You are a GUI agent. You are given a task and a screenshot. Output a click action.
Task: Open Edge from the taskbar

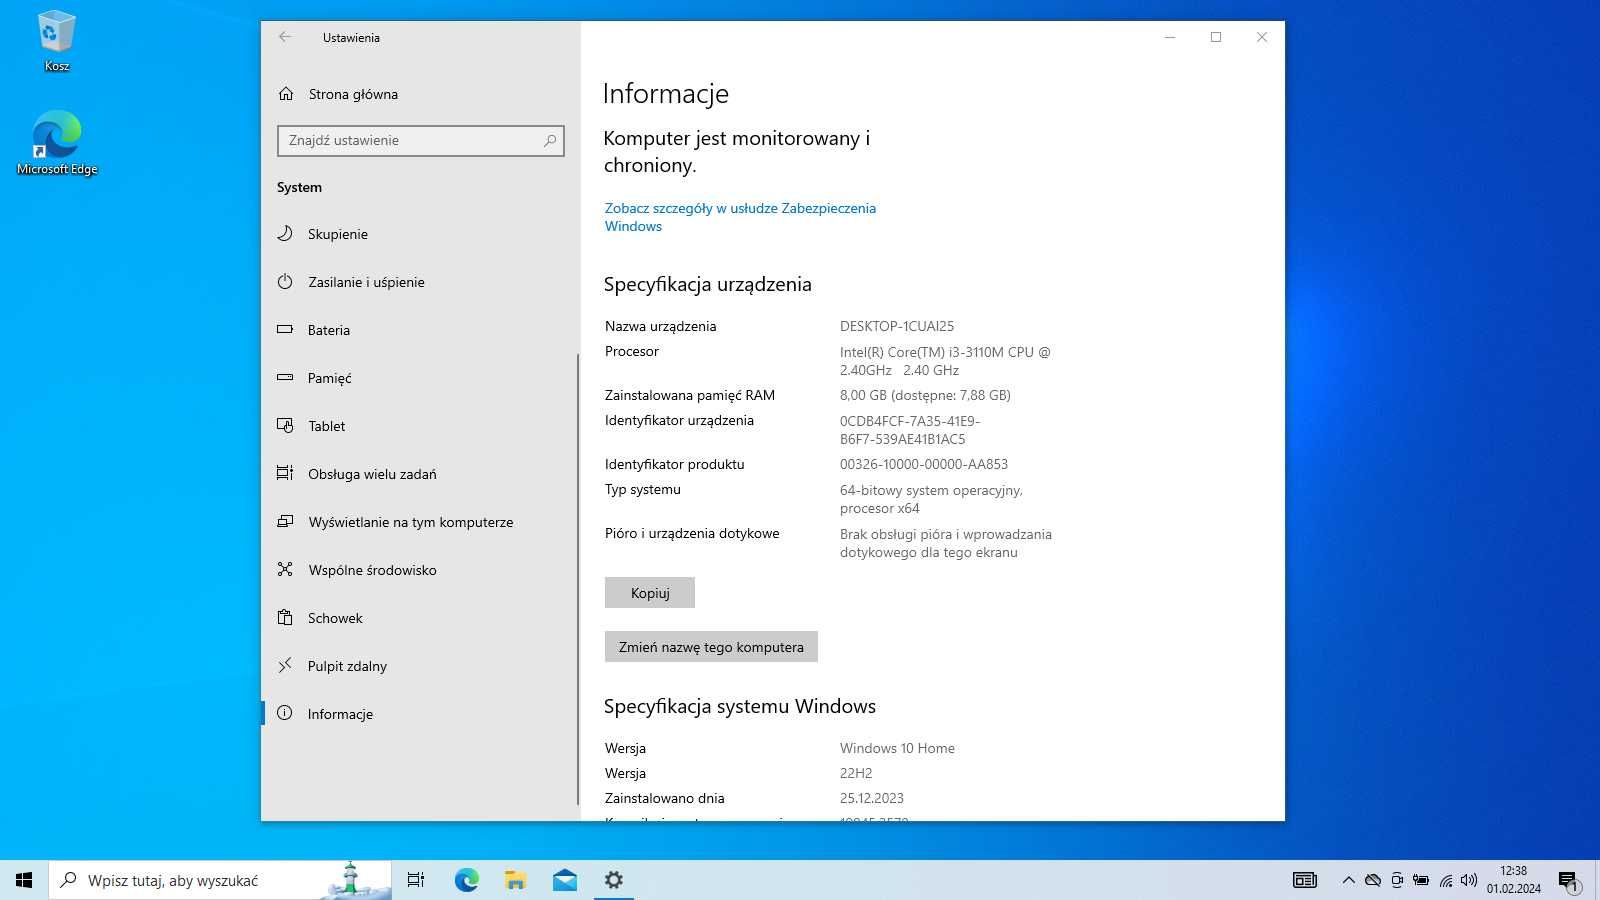click(x=466, y=880)
